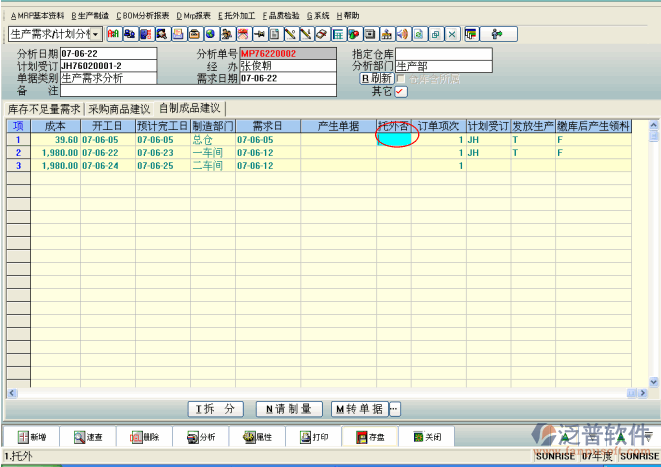Click into the 指定仓库 input field
This screenshot has height=467, width=661.
pyautogui.click(x=443, y=53)
